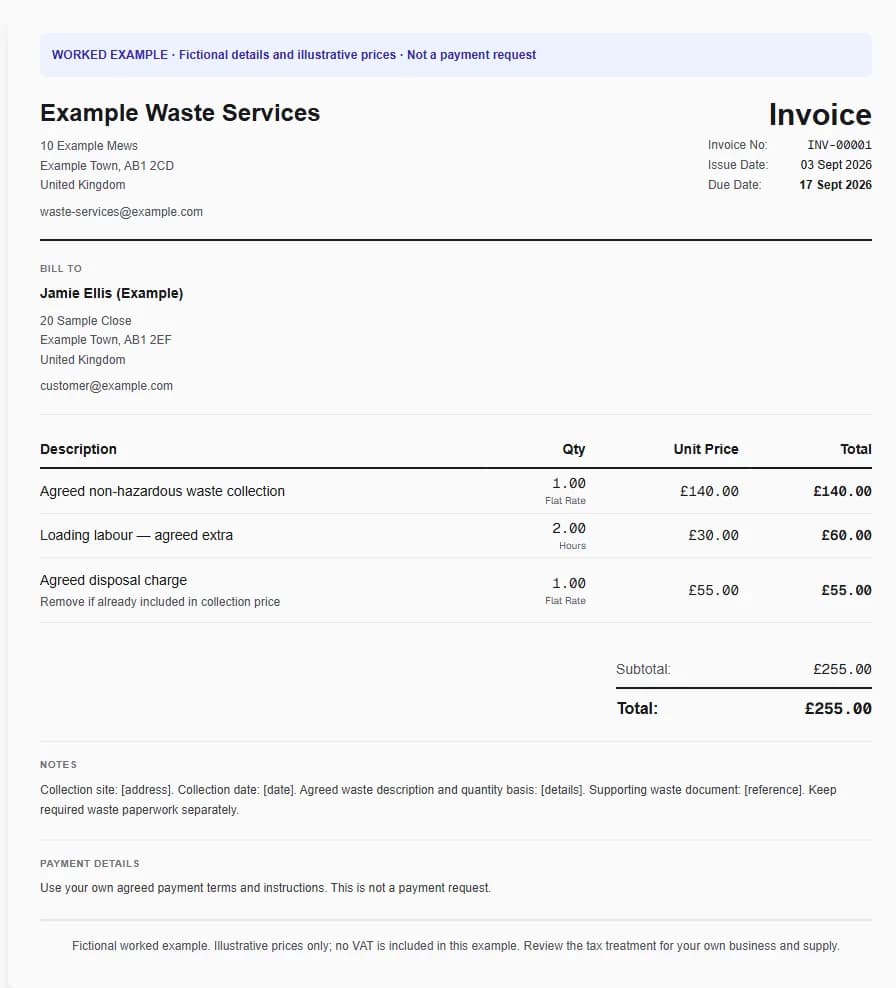Viewport: 896px width, 988px height.
Task: Click the 'Example Town, AB1 2CD' line
Action: coord(107,166)
